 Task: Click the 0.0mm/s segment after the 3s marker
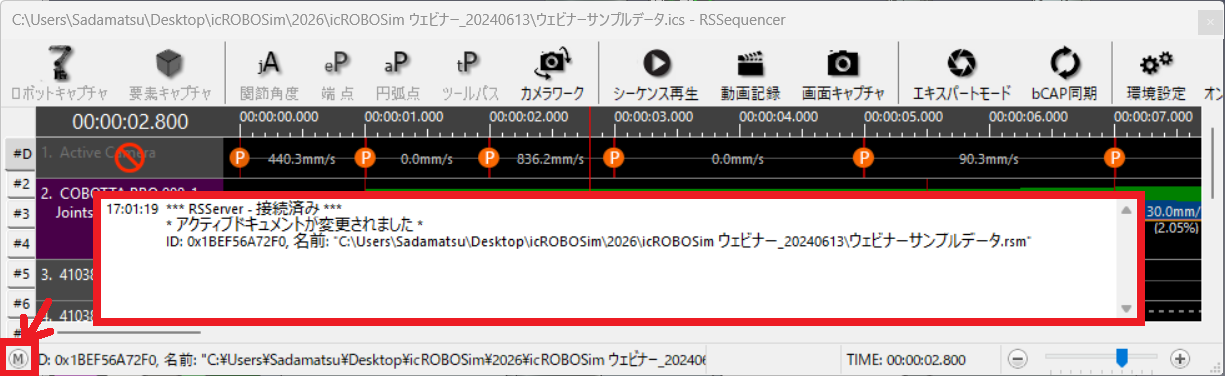coord(738,158)
